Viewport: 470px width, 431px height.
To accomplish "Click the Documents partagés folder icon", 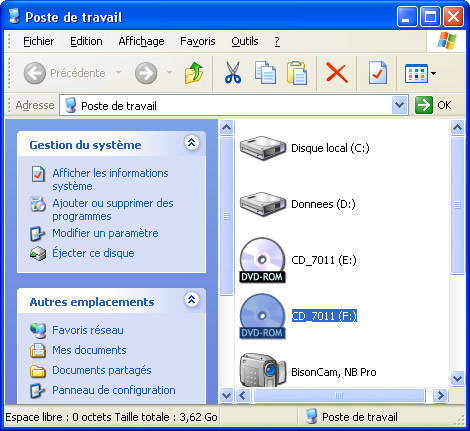I will (38, 371).
